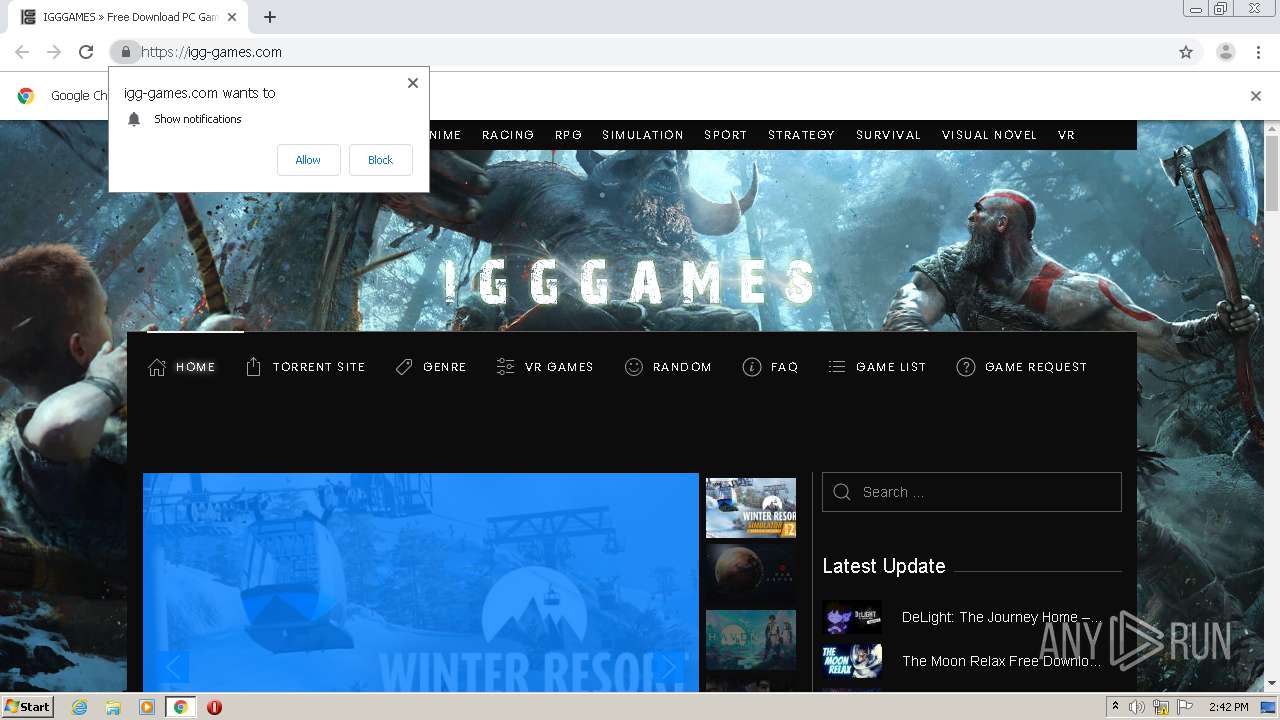Click the GENRE tag icon

tap(404, 367)
